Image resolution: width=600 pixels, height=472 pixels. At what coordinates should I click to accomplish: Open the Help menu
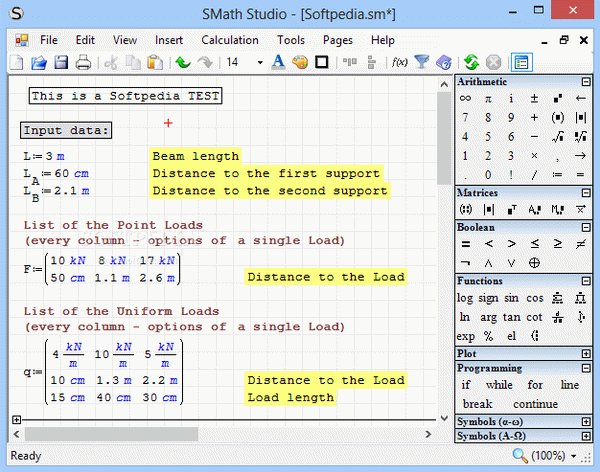coord(383,40)
